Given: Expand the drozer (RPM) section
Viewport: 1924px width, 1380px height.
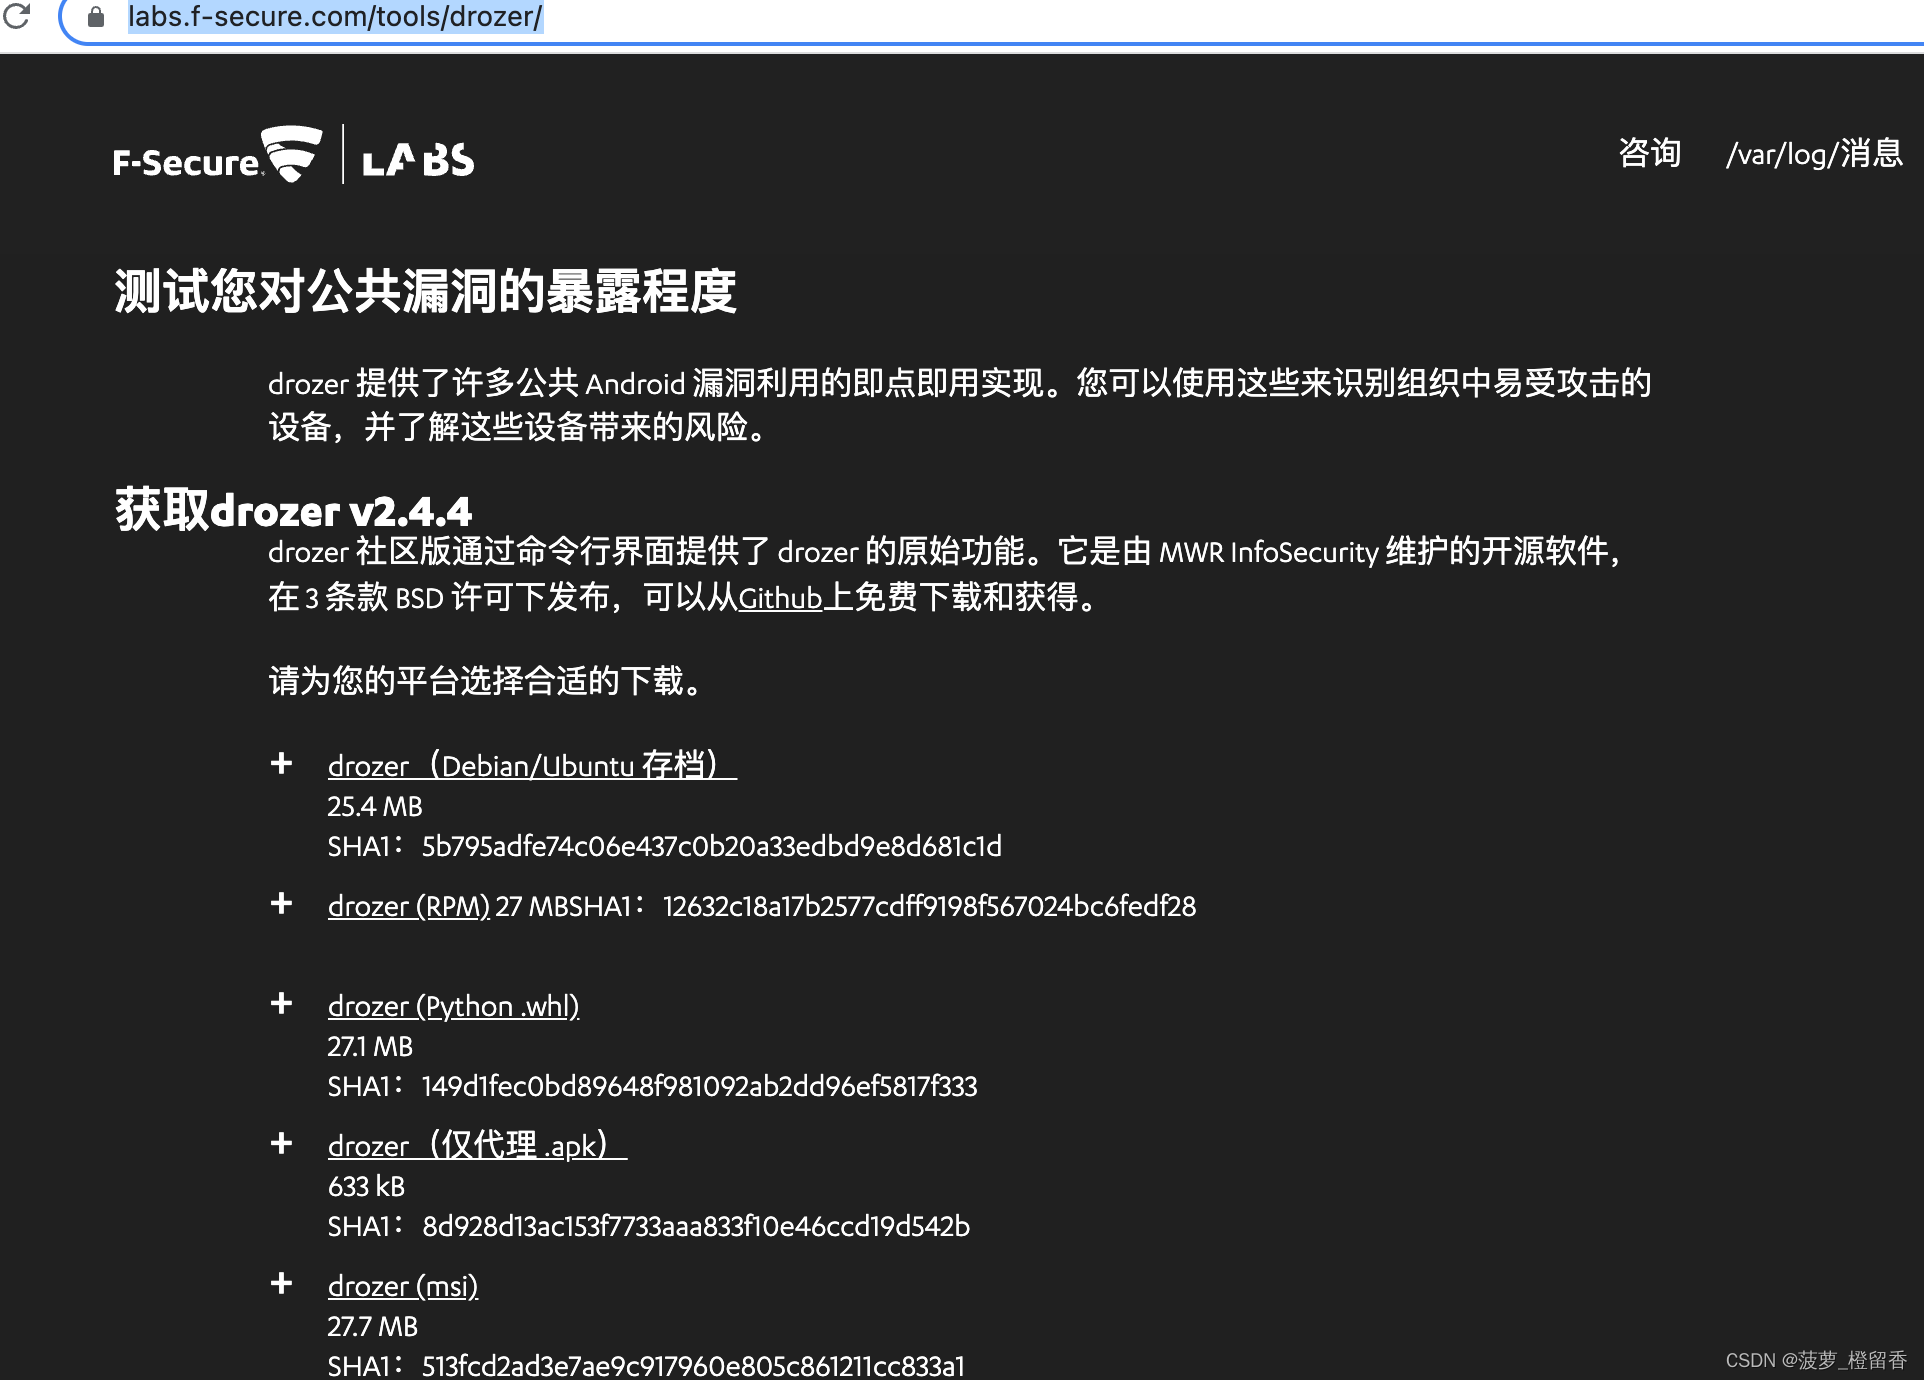Looking at the screenshot, I should coord(281,903).
